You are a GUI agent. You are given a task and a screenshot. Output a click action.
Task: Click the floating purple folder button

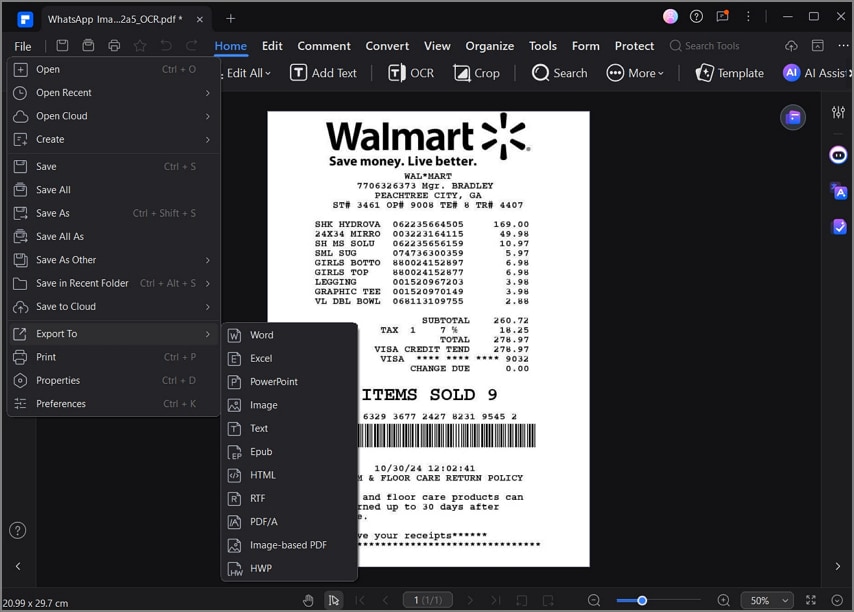tap(793, 117)
